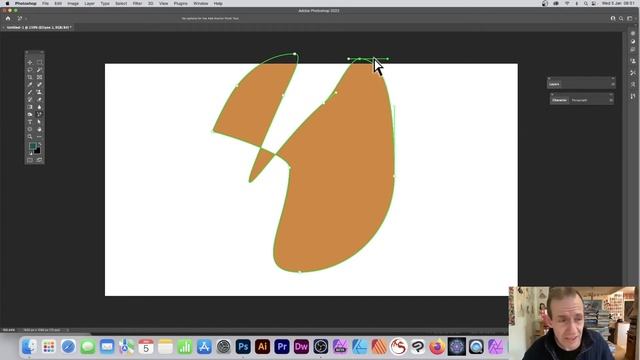640x360 pixels.
Task: Select the Zoom magnifier tool
Action: point(30,137)
